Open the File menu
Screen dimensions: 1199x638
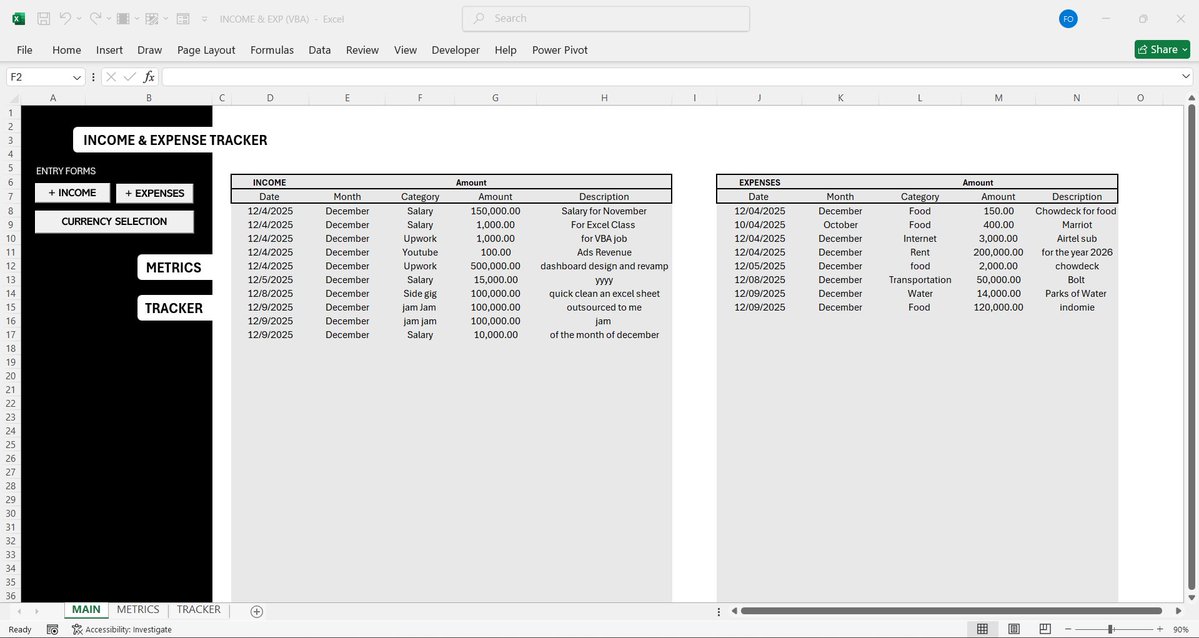pyautogui.click(x=24, y=50)
